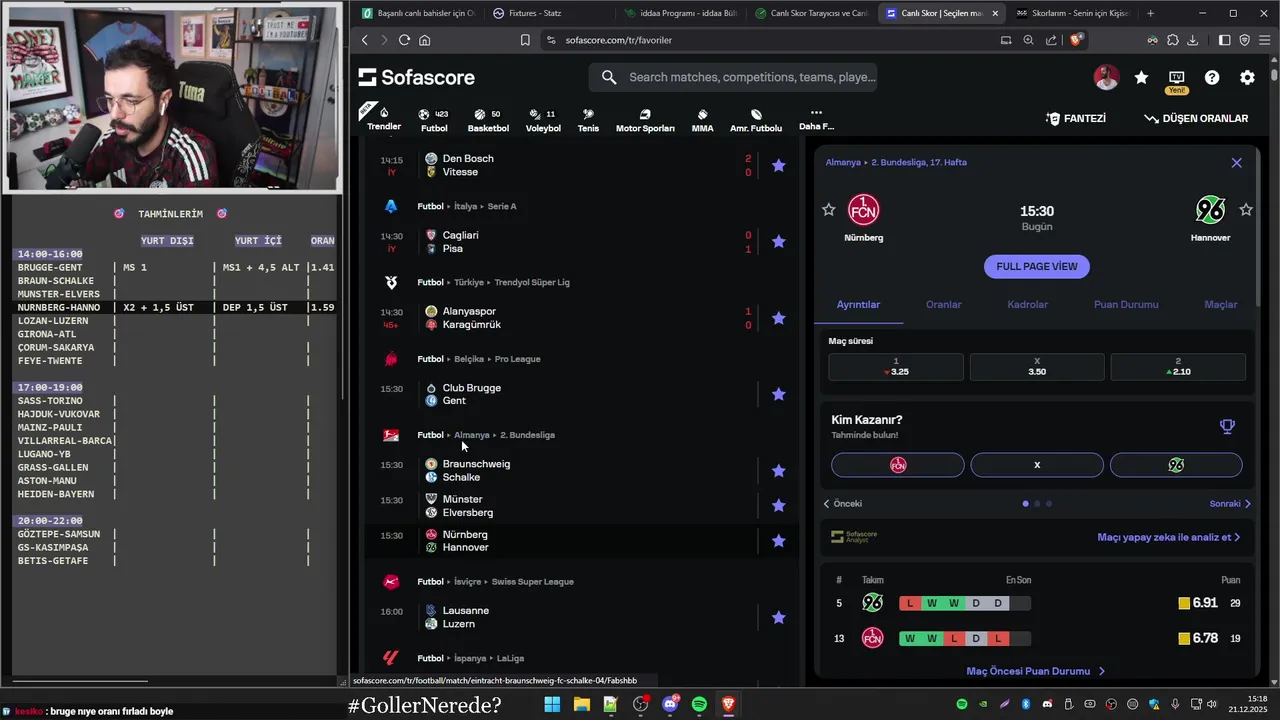This screenshot has height=720, width=1280.
Task: Toggle favorite star for Cagliari–Pisa
Action: click(779, 241)
